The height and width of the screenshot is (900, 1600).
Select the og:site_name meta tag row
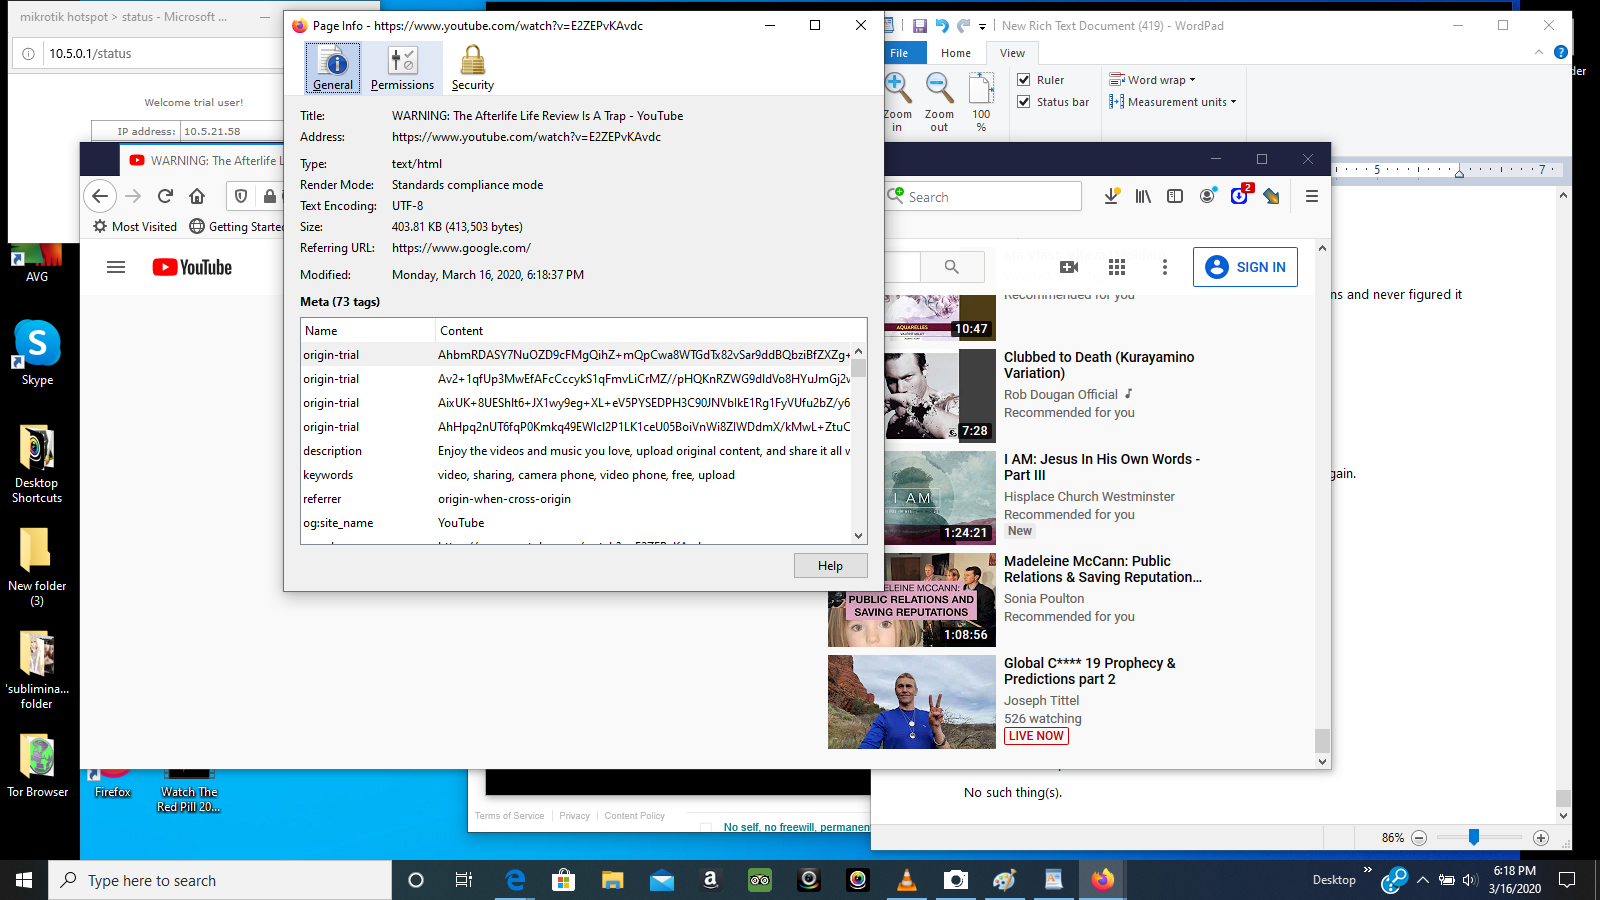[x=576, y=523]
